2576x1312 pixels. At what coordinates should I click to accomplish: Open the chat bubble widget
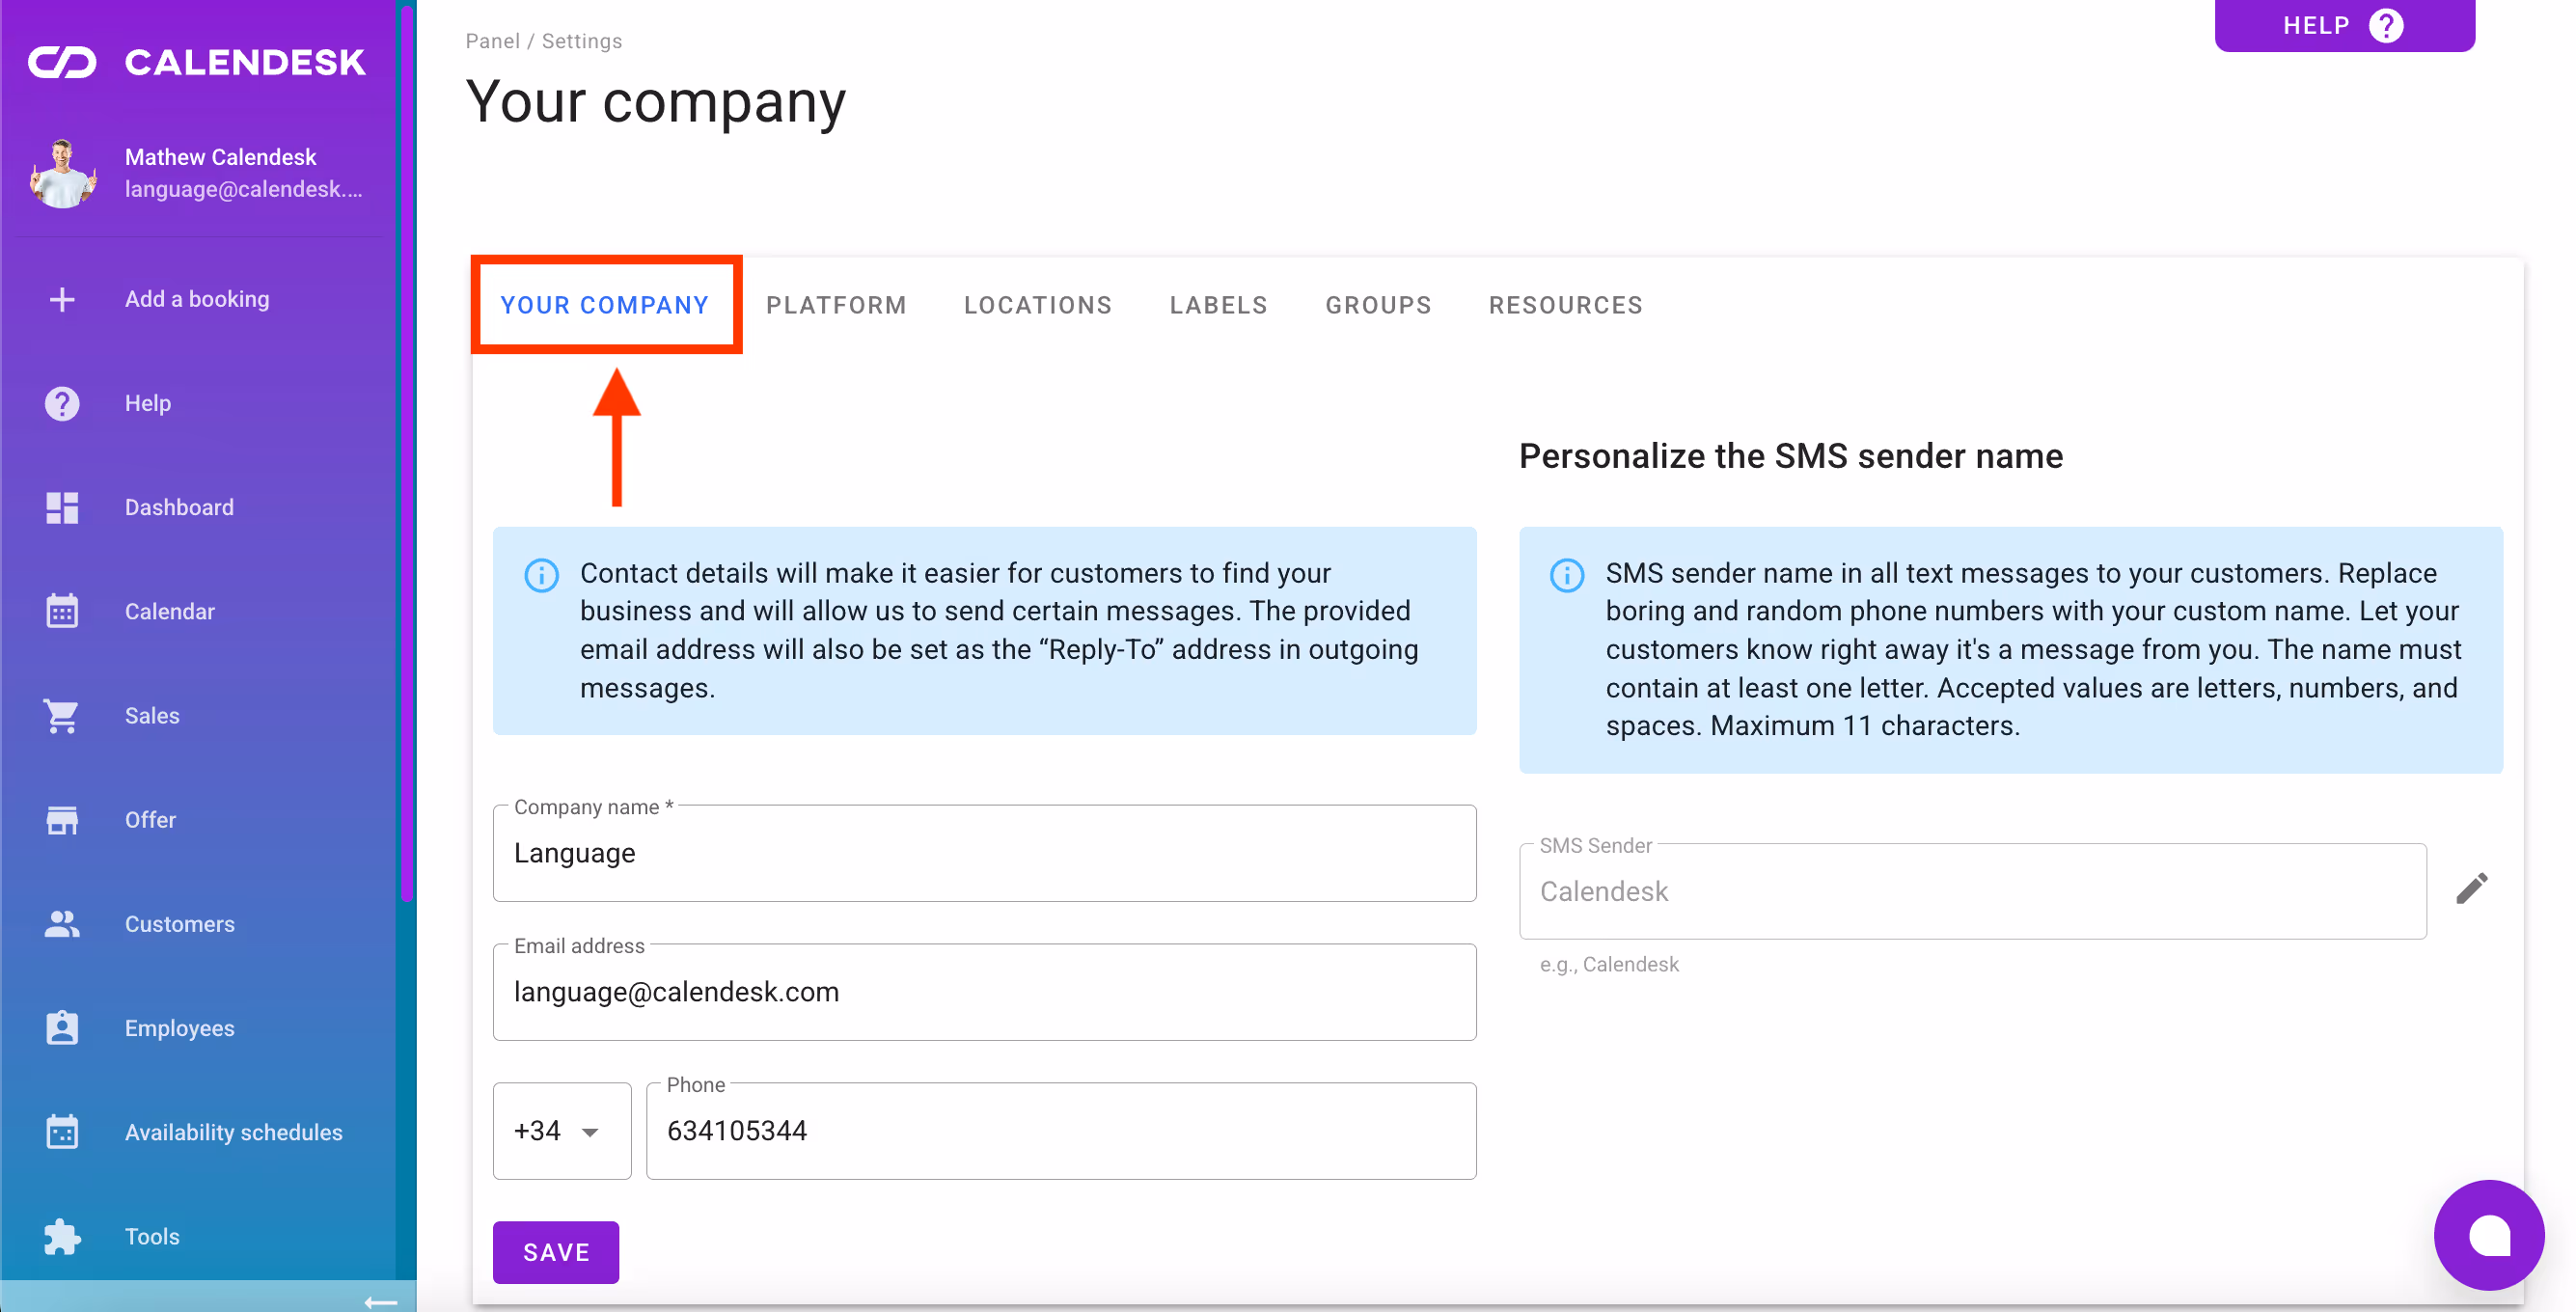(2489, 1234)
